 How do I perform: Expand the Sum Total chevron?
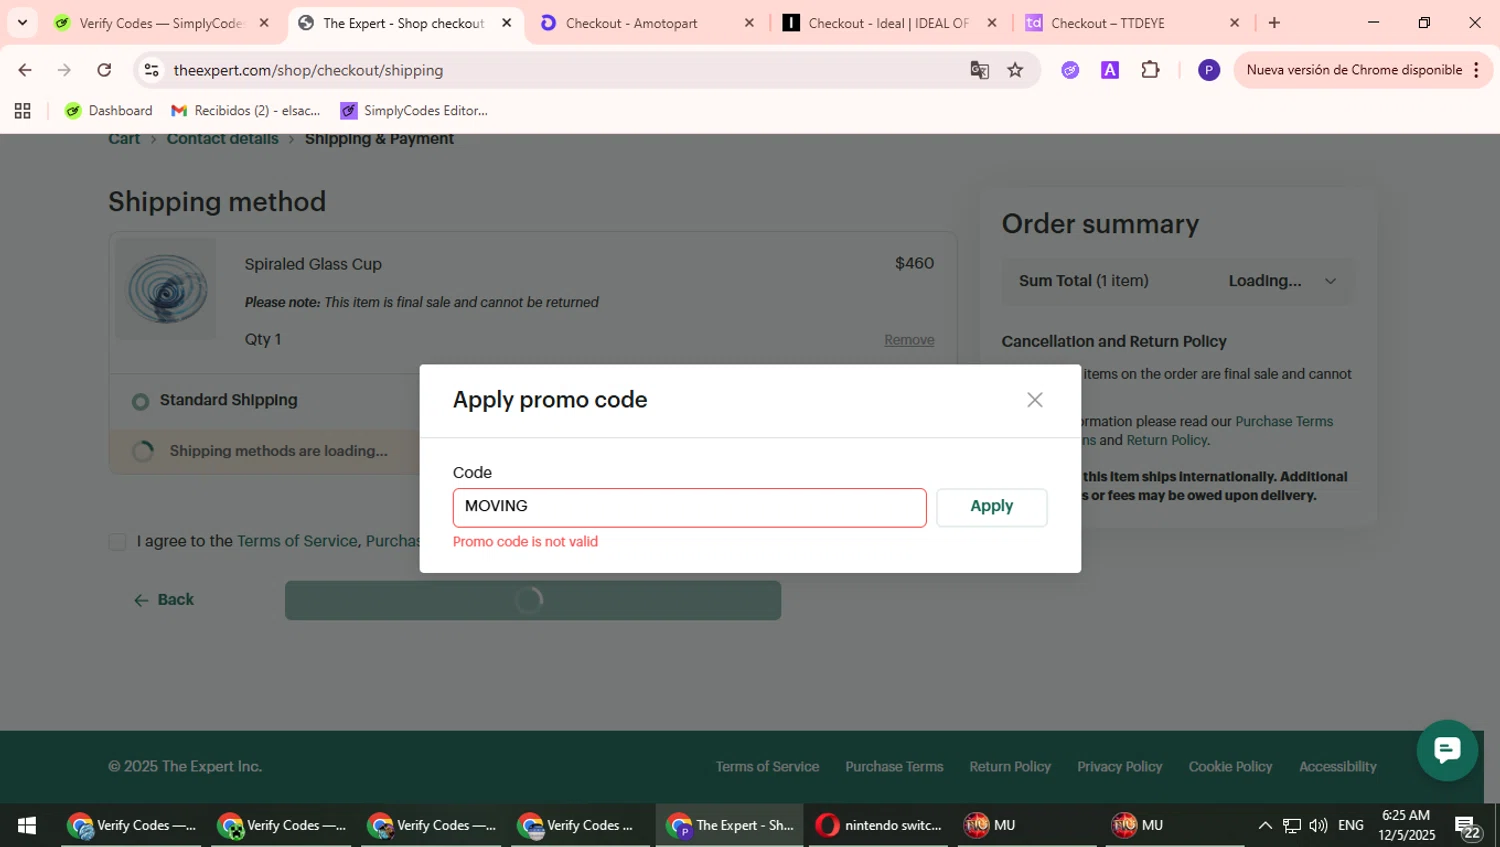click(x=1330, y=281)
